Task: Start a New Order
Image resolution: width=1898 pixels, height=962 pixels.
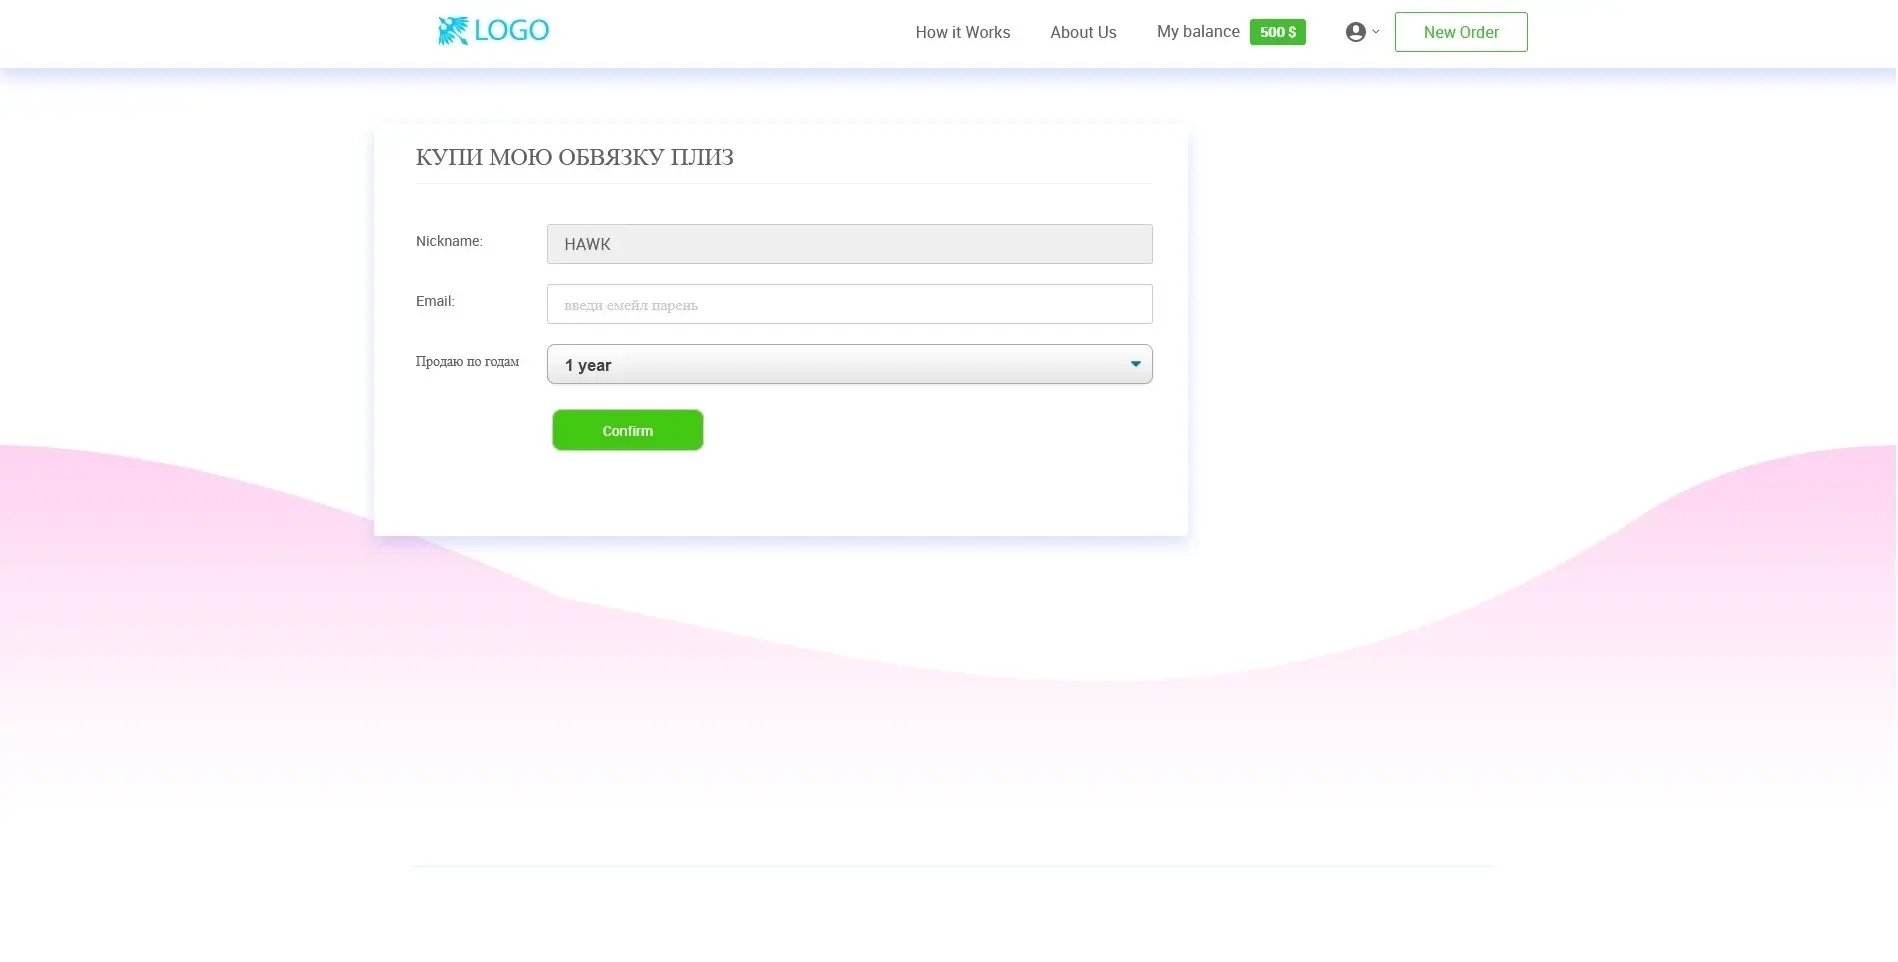Action: point(1460,32)
